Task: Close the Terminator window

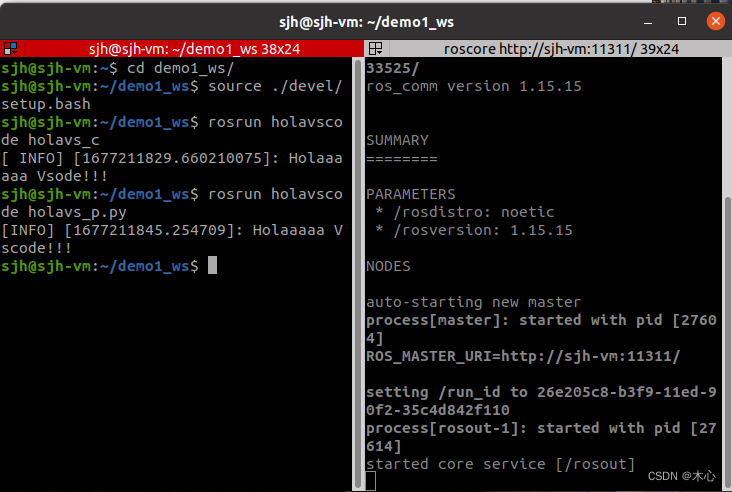Action: [x=715, y=21]
